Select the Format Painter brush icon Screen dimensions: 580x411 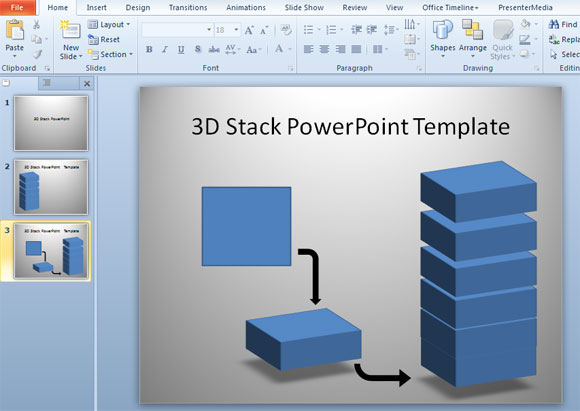pyautogui.click(x=37, y=55)
